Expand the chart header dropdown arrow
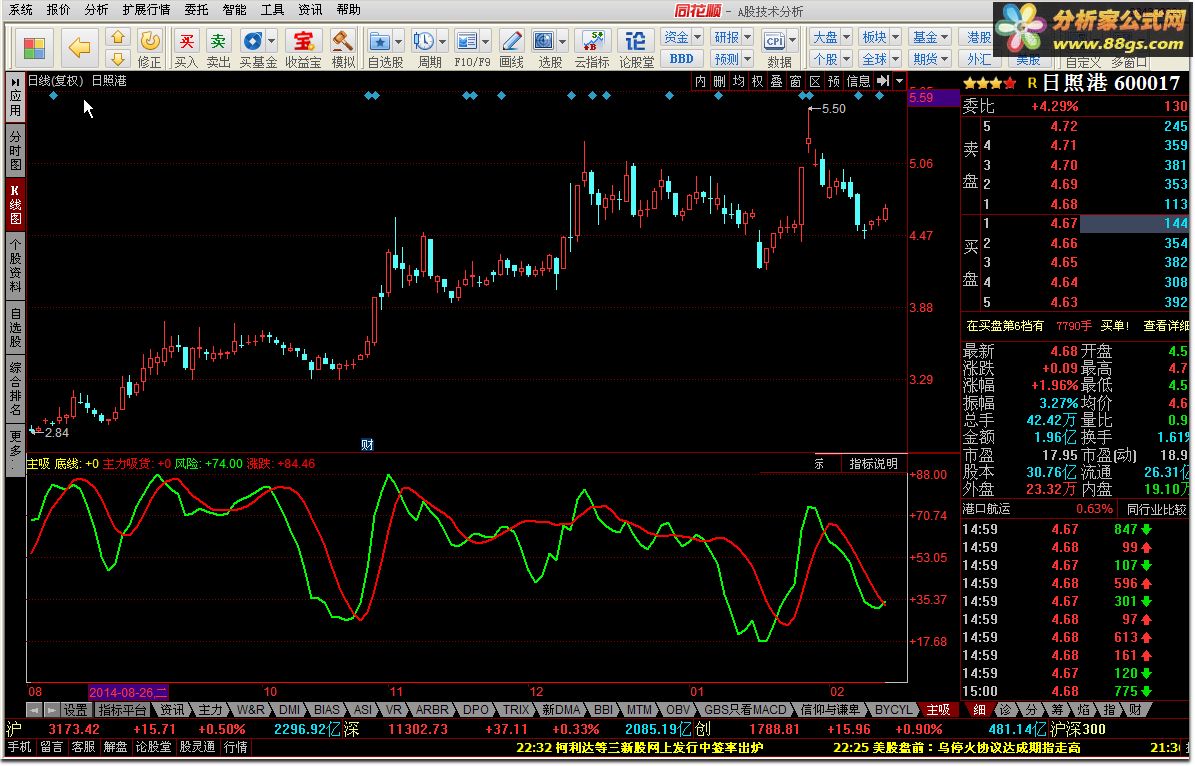 click(x=899, y=81)
